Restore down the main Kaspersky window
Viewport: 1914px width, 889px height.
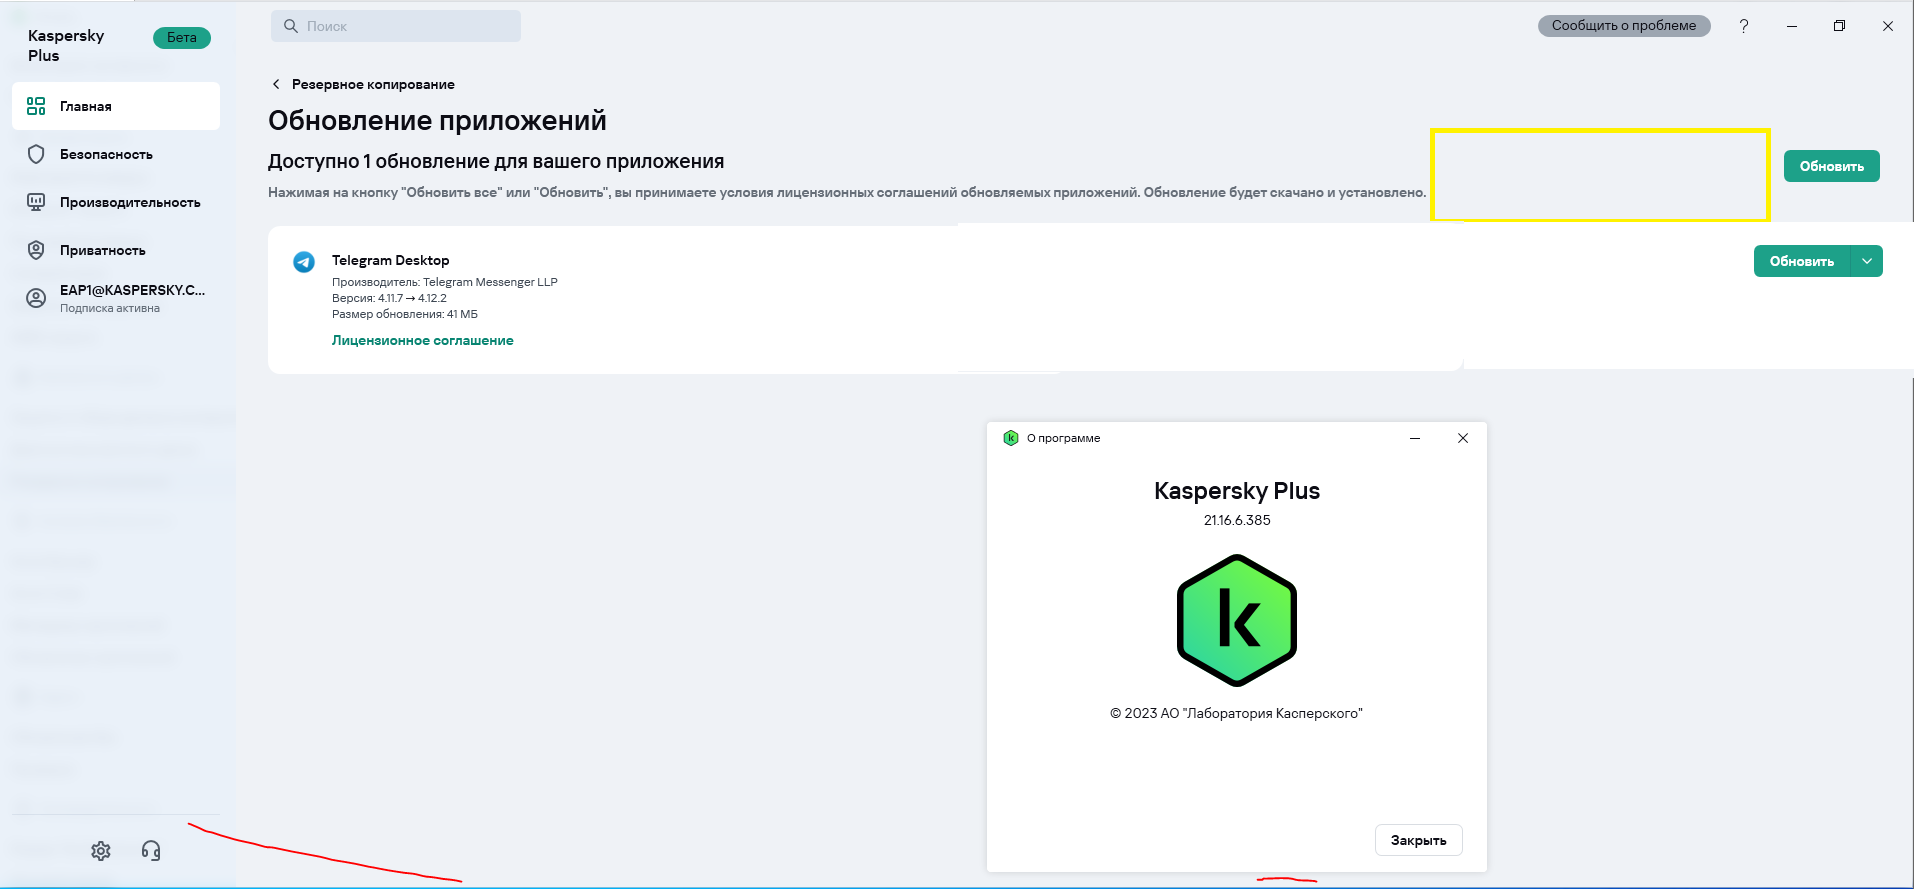(1839, 26)
